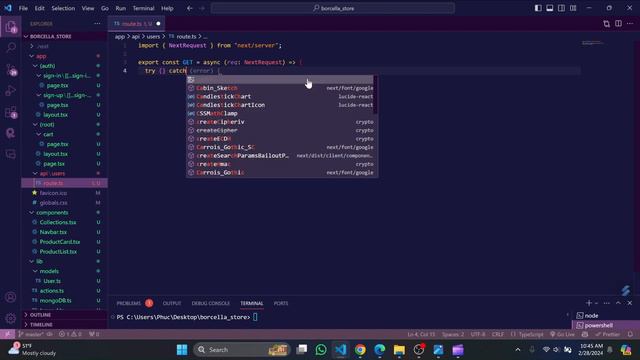Switch to the OUTPUT panel tab
The width and height of the screenshot is (640, 360).
pyautogui.click(x=172, y=303)
